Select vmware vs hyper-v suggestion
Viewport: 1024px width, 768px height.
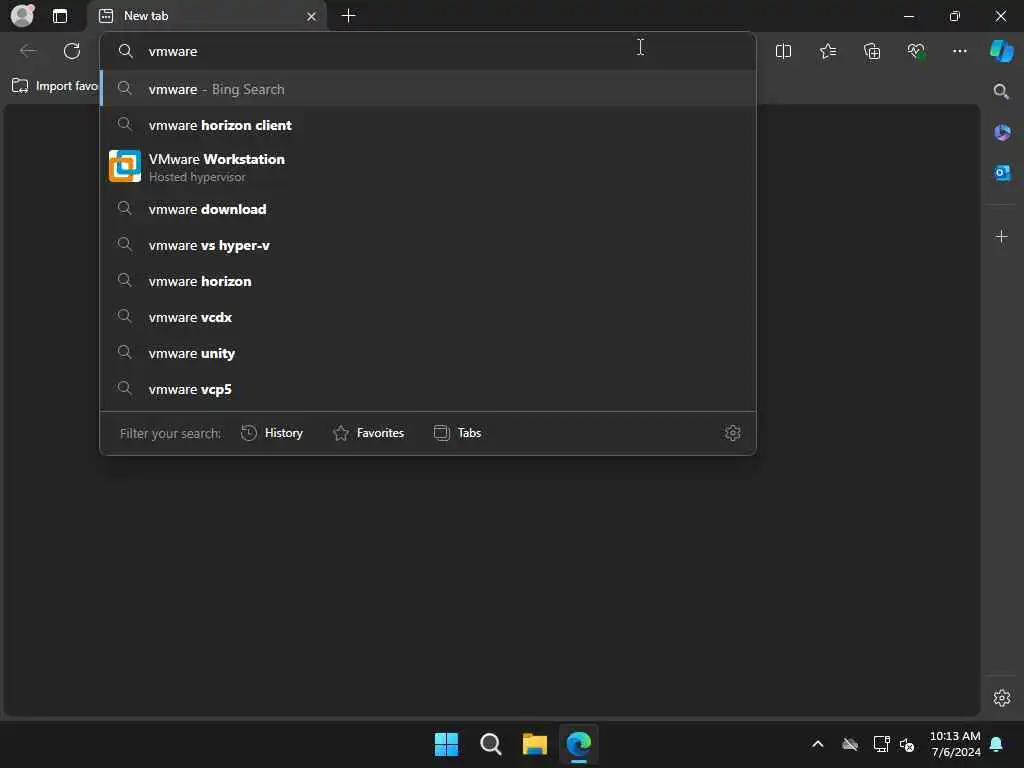[x=428, y=245]
